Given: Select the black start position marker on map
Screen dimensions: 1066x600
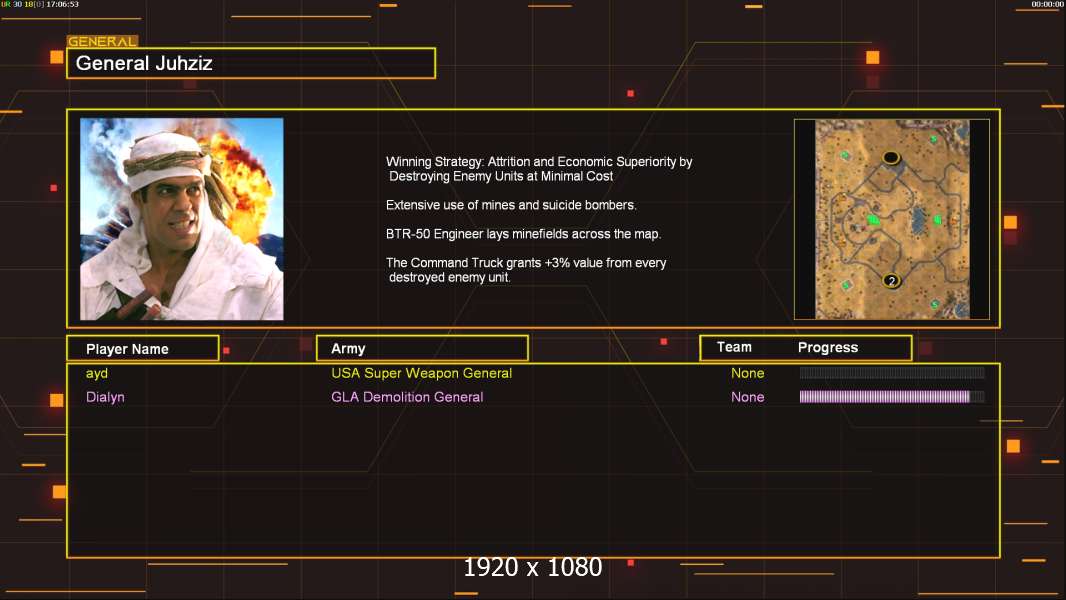Looking at the screenshot, I should (x=891, y=158).
